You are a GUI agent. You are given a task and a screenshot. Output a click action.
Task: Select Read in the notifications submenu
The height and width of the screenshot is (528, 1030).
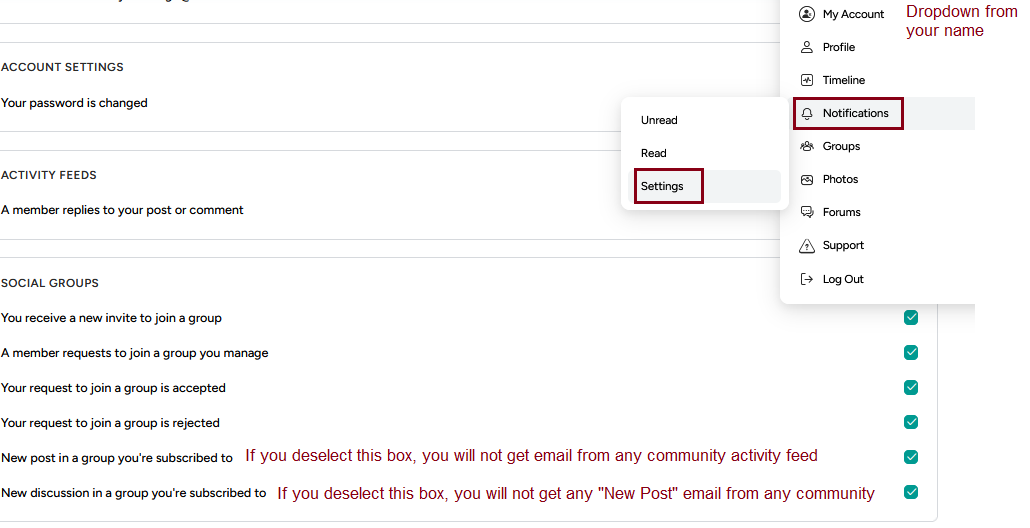click(x=654, y=153)
